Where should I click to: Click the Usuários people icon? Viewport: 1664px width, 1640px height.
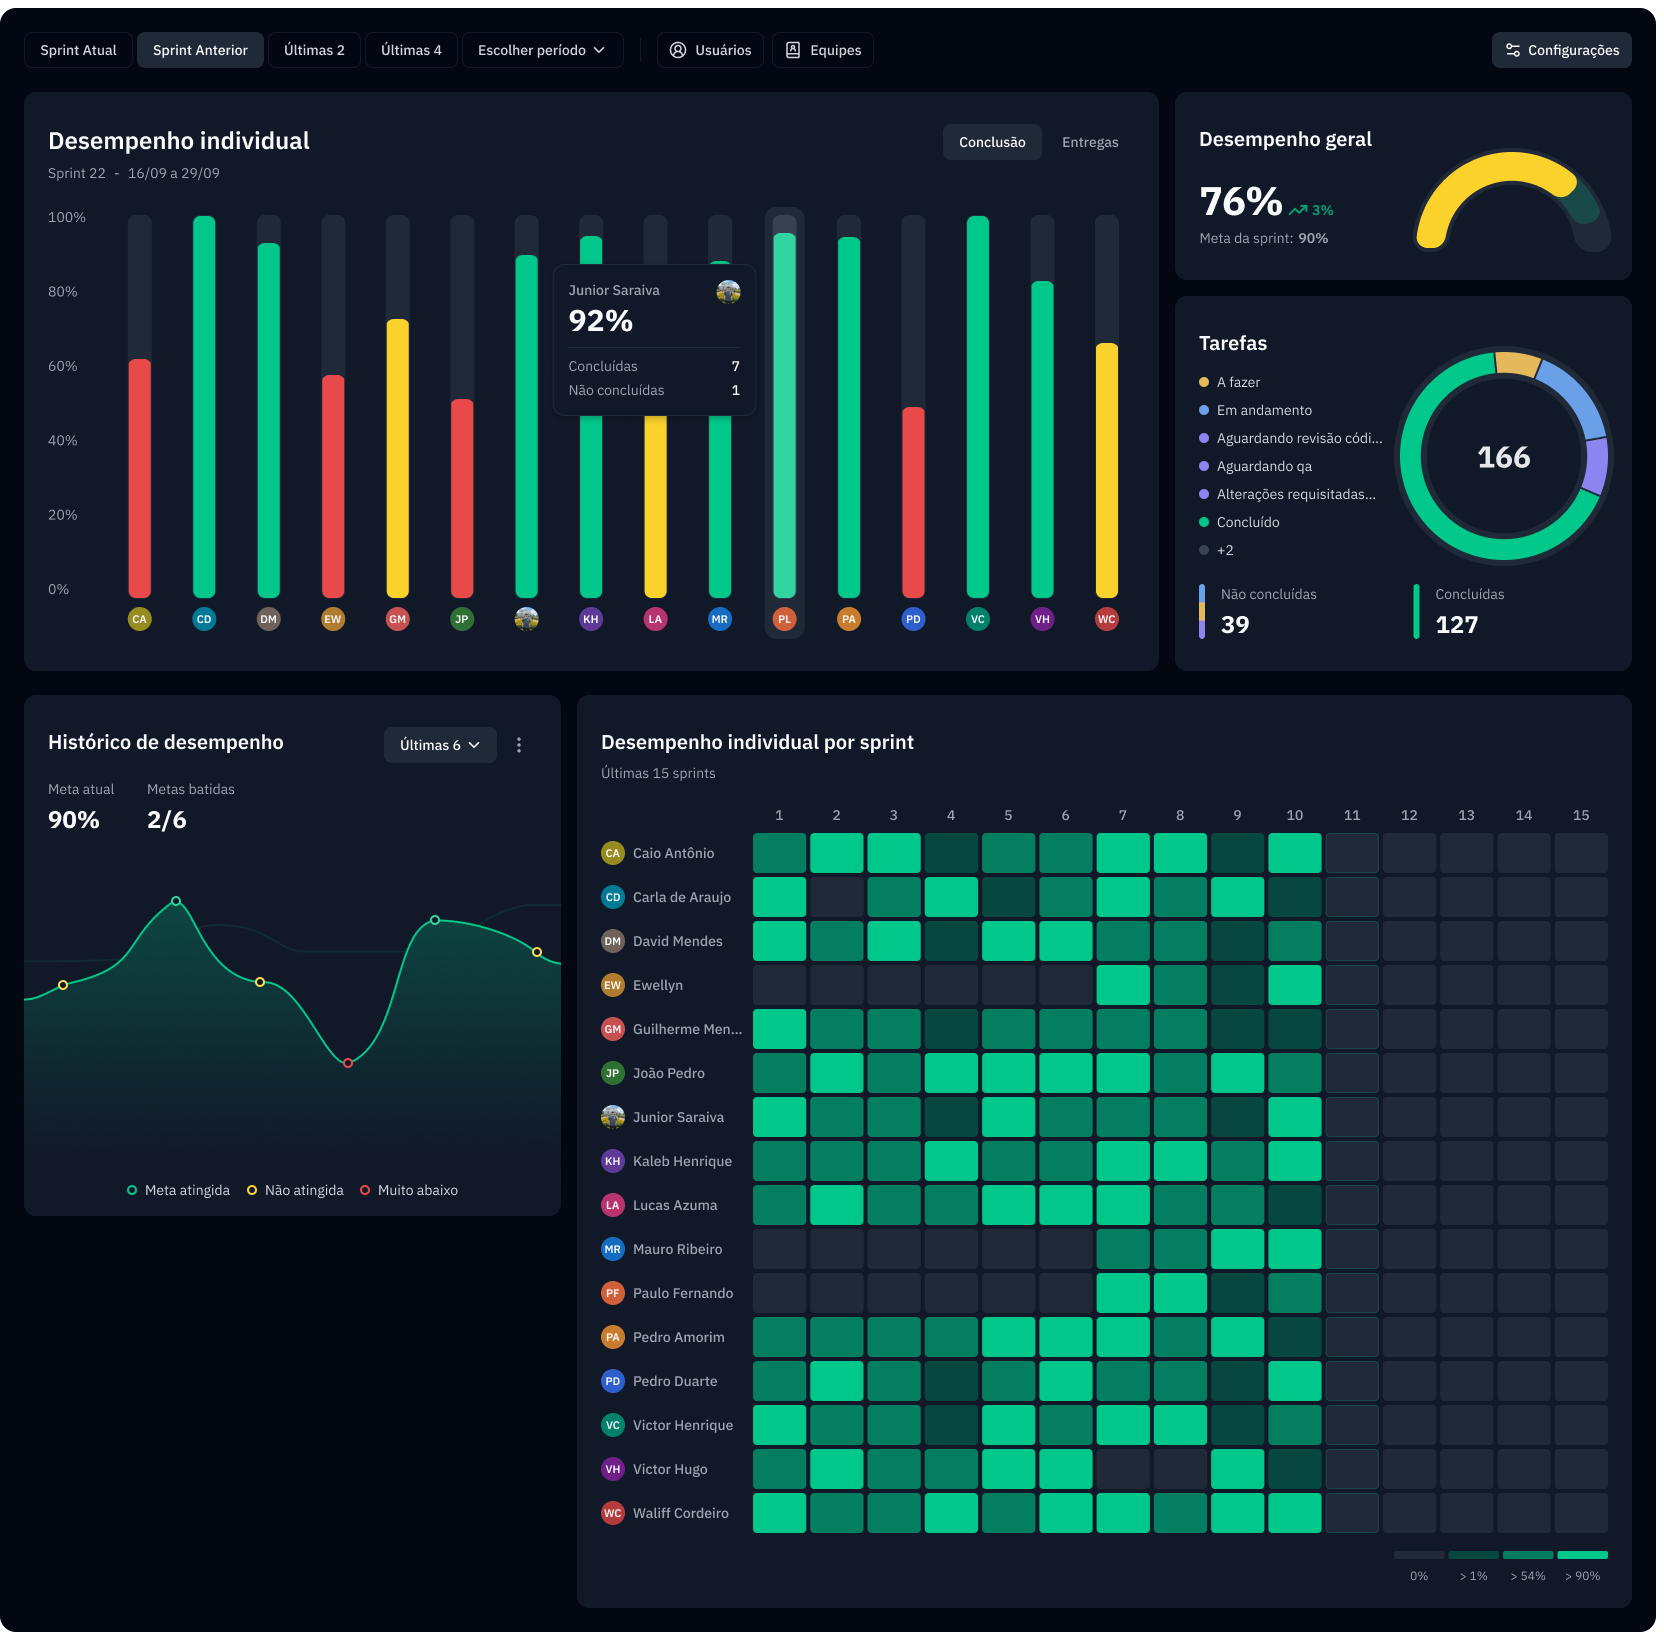pos(677,50)
